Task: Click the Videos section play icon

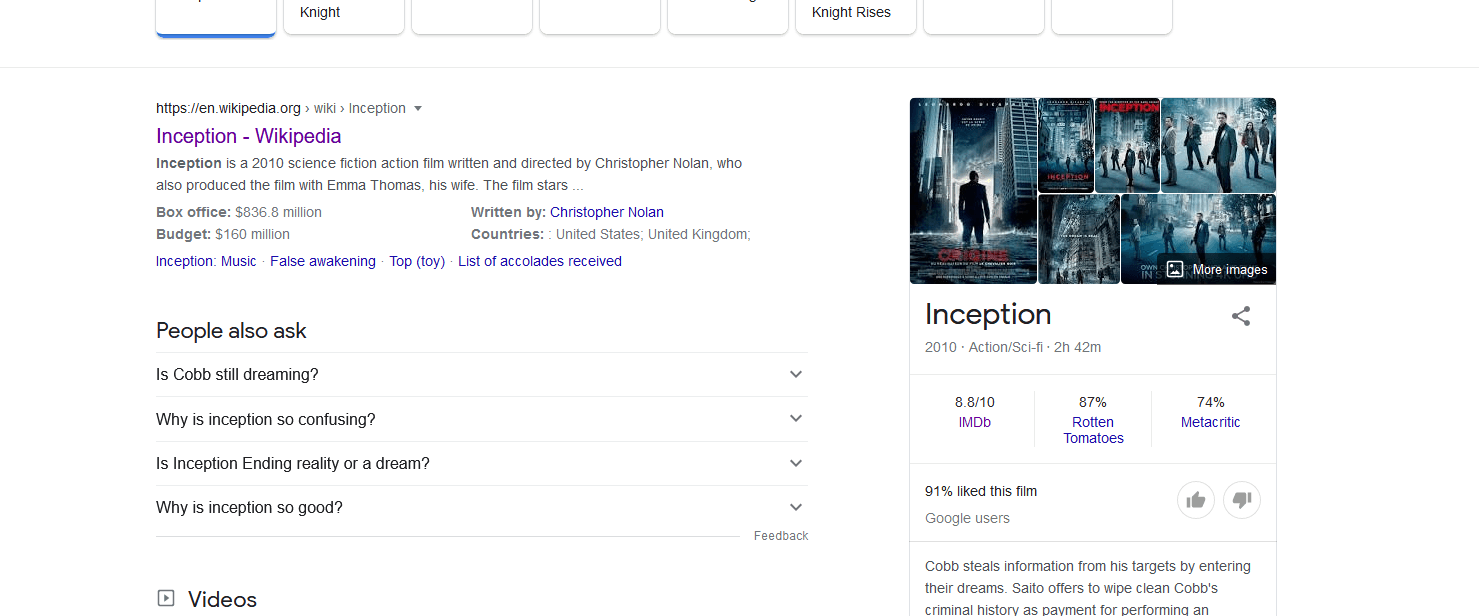Action: [x=166, y=598]
